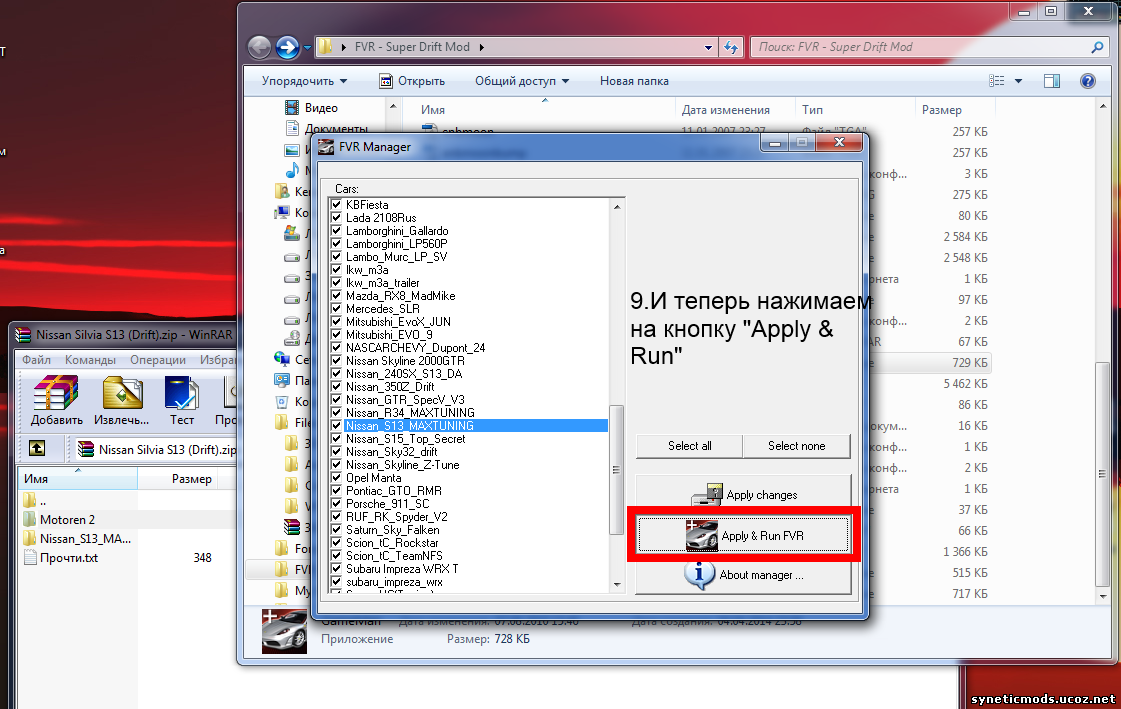Expand the Общий доступ dropdown
This screenshot has width=1121, height=709.
pyautogui.click(x=521, y=81)
